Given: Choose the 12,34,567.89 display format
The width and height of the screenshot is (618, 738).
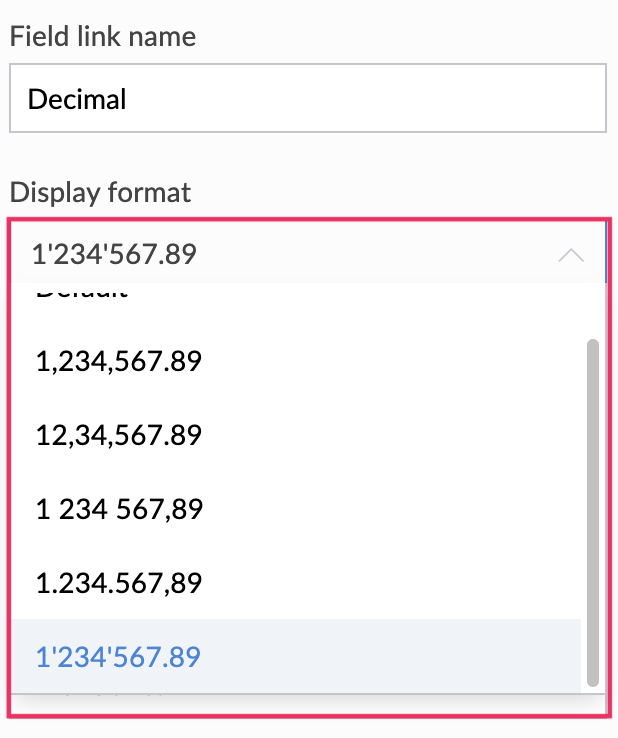Looking at the screenshot, I should point(119,435).
